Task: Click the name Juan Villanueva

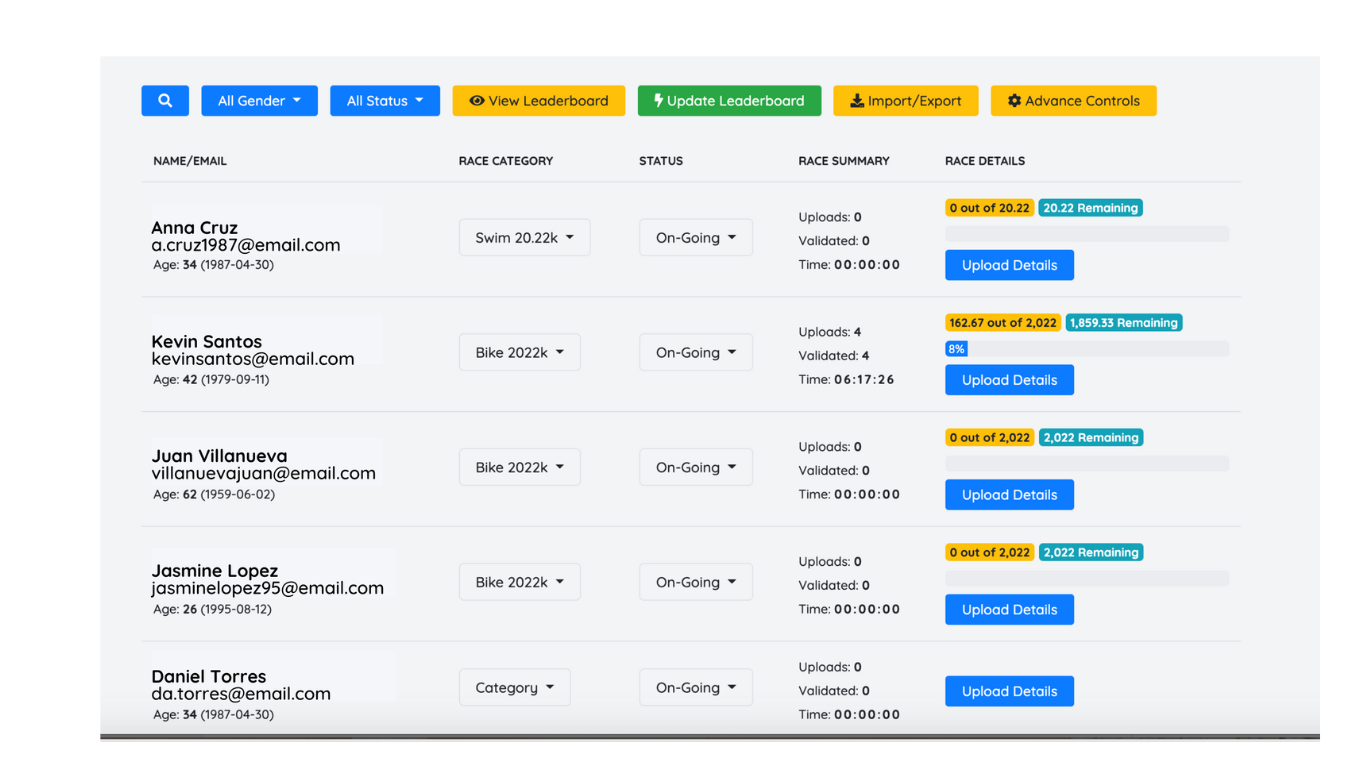Action: tap(220, 456)
